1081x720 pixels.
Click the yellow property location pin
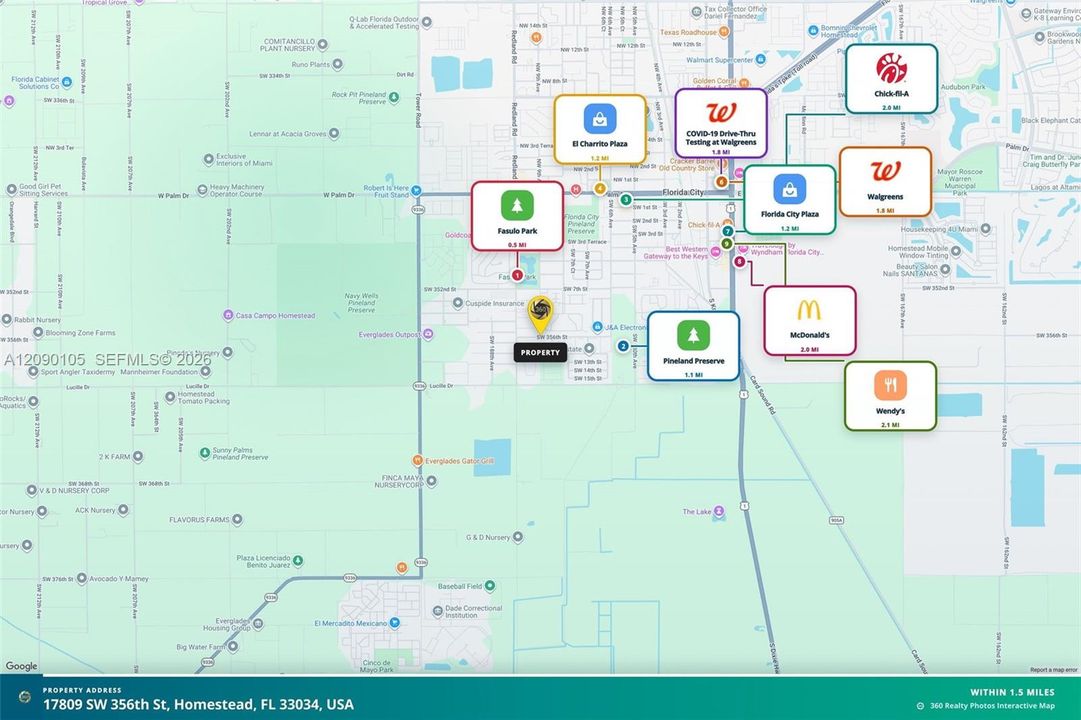[540, 315]
